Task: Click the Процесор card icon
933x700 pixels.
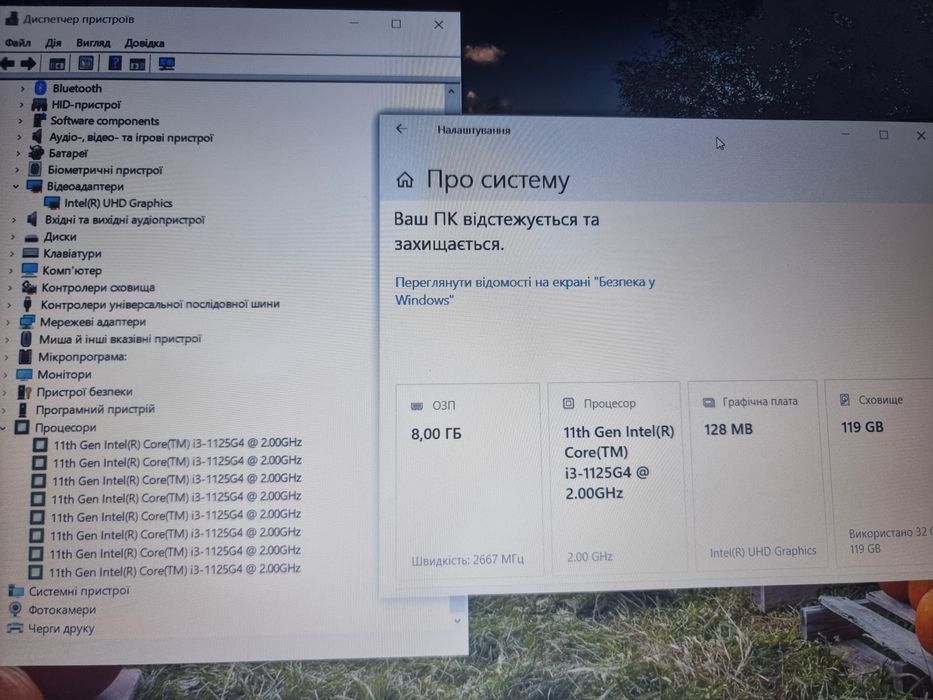Action: click(x=568, y=404)
